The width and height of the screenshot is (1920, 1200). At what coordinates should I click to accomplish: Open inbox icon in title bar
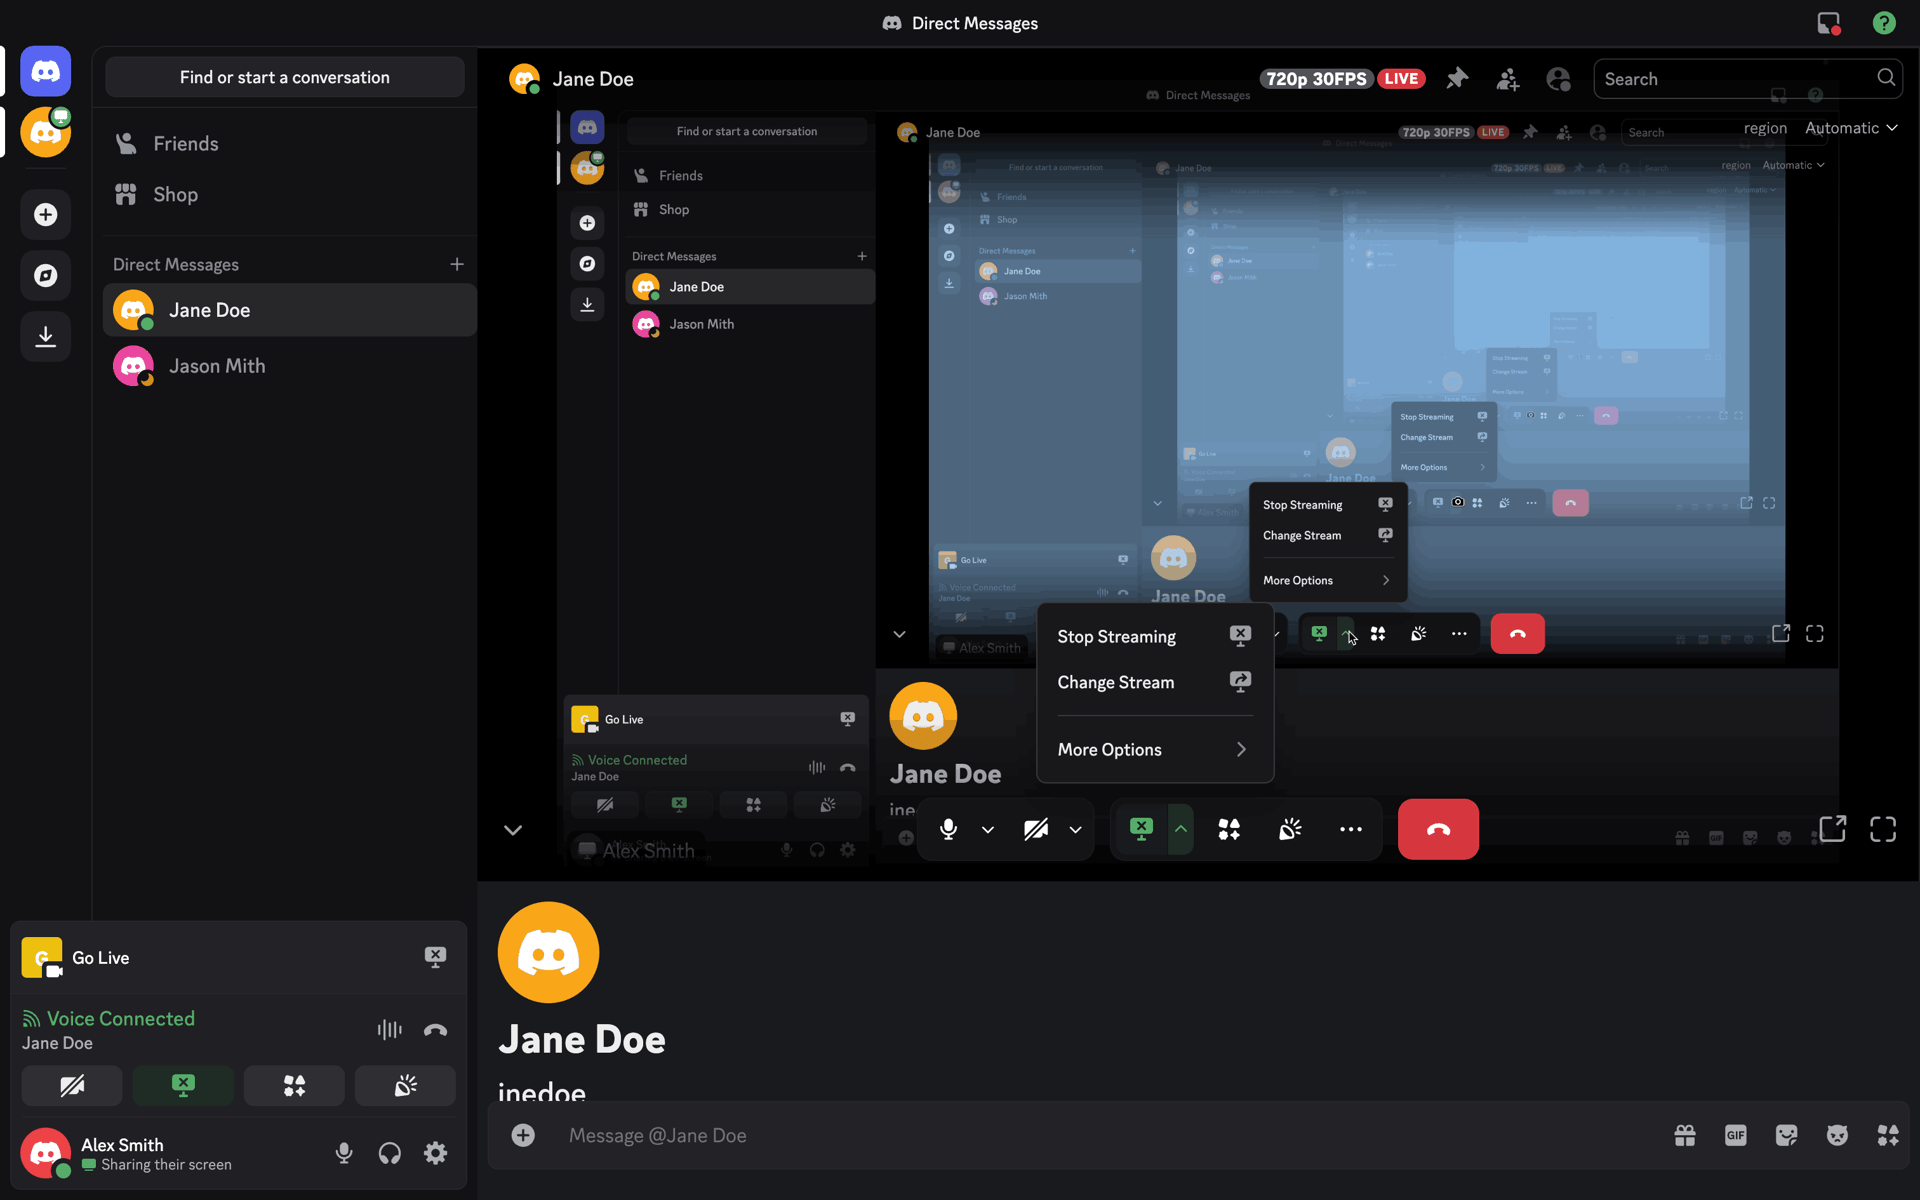click(1829, 23)
